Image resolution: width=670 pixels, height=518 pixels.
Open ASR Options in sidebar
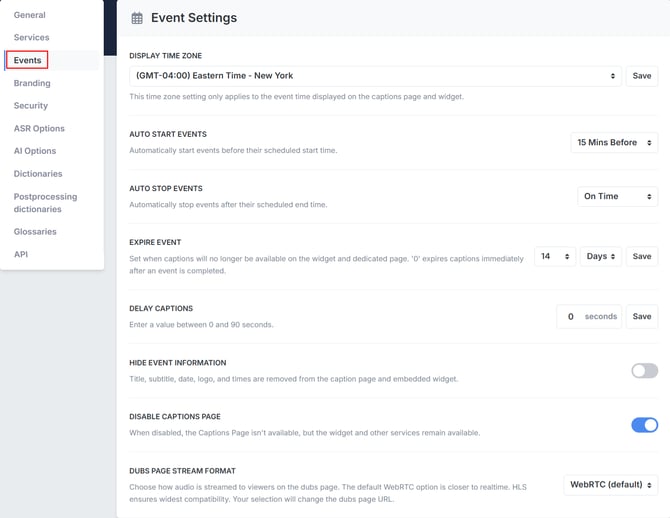[39, 129]
